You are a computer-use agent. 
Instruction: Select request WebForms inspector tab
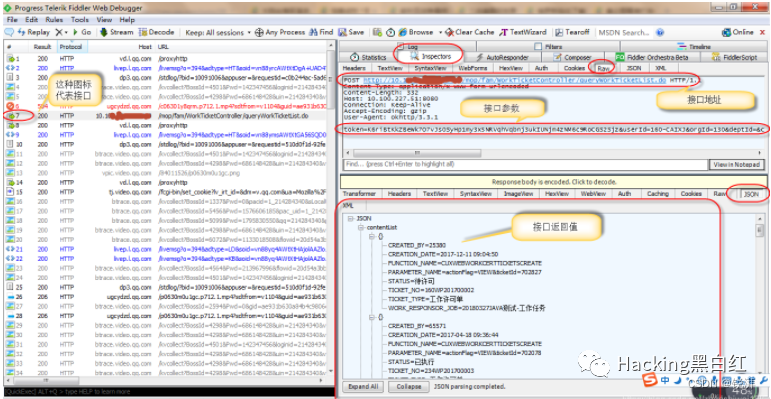click(x=472, y=68)
